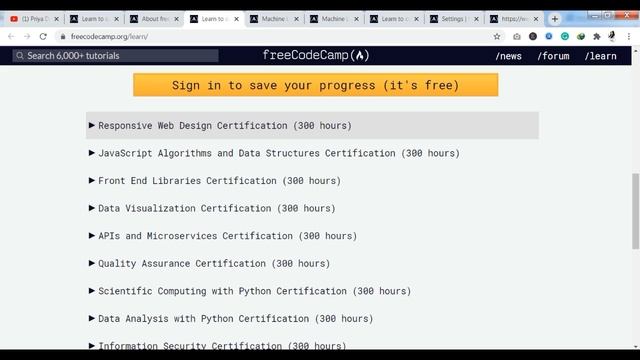The image size is (640, 360).
Task: Close the About freeCodeCamp tab
Action: pos(176,19)
